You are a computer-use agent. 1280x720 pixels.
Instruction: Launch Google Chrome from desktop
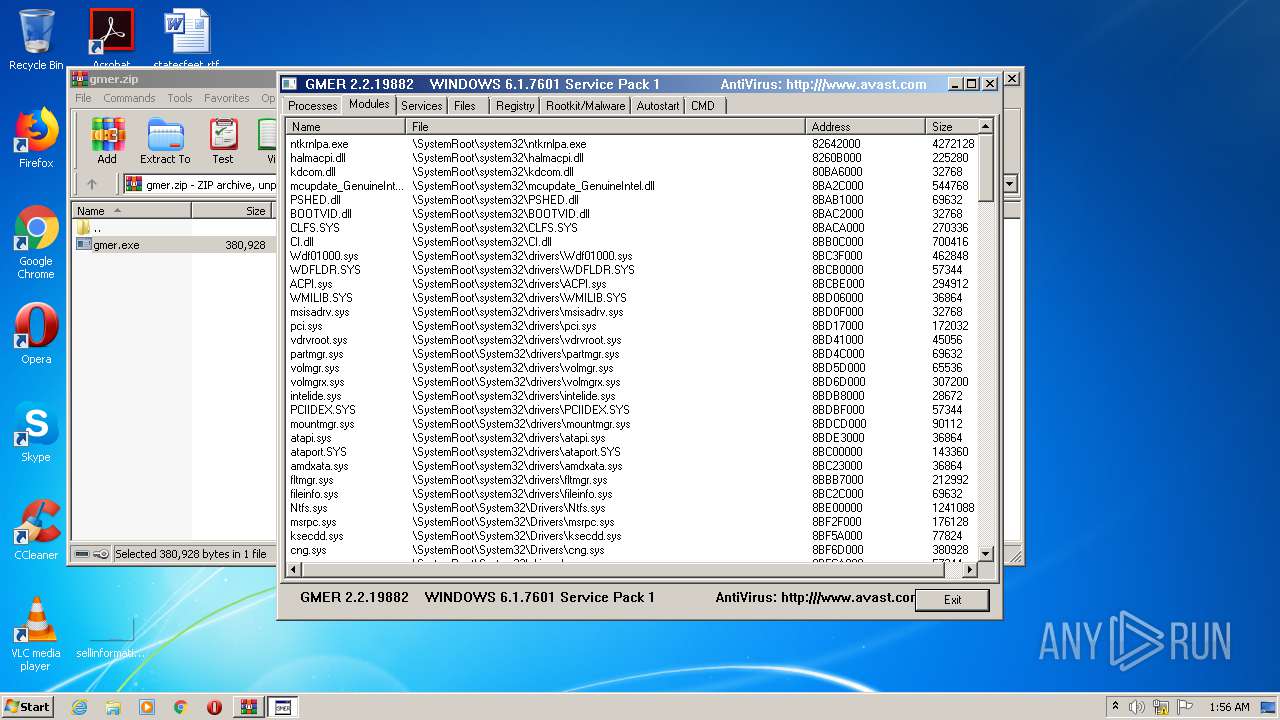(x=36, y=242)
